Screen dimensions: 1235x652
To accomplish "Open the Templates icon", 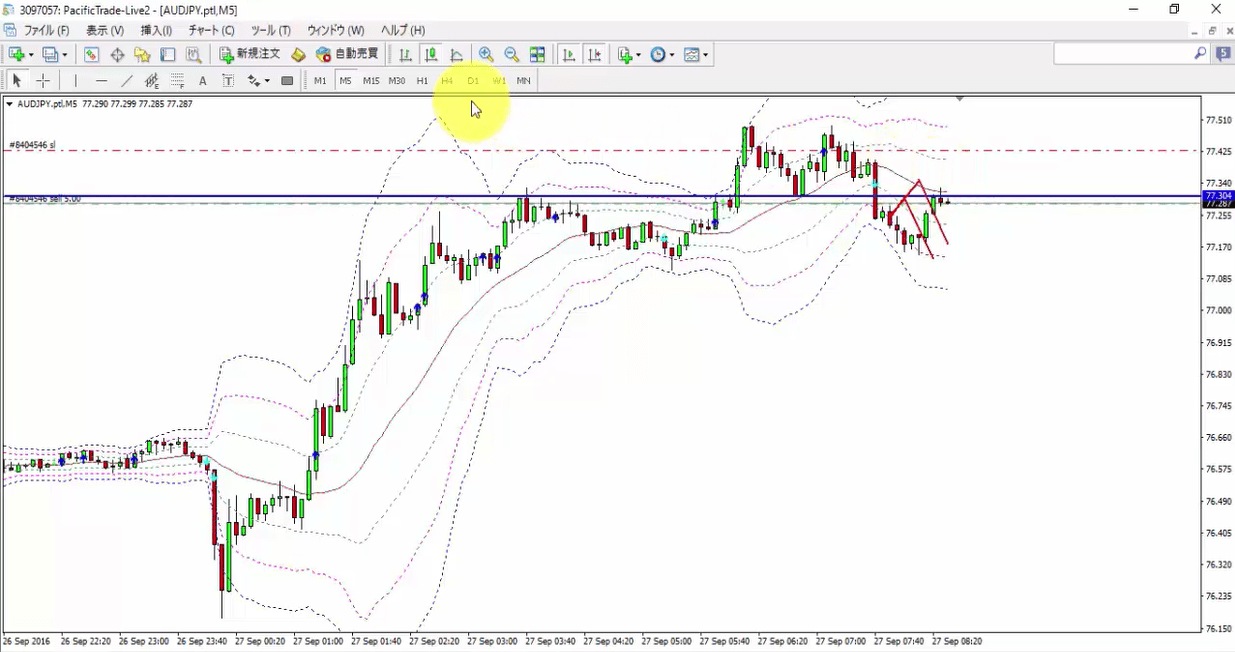I will coord(692,54).
